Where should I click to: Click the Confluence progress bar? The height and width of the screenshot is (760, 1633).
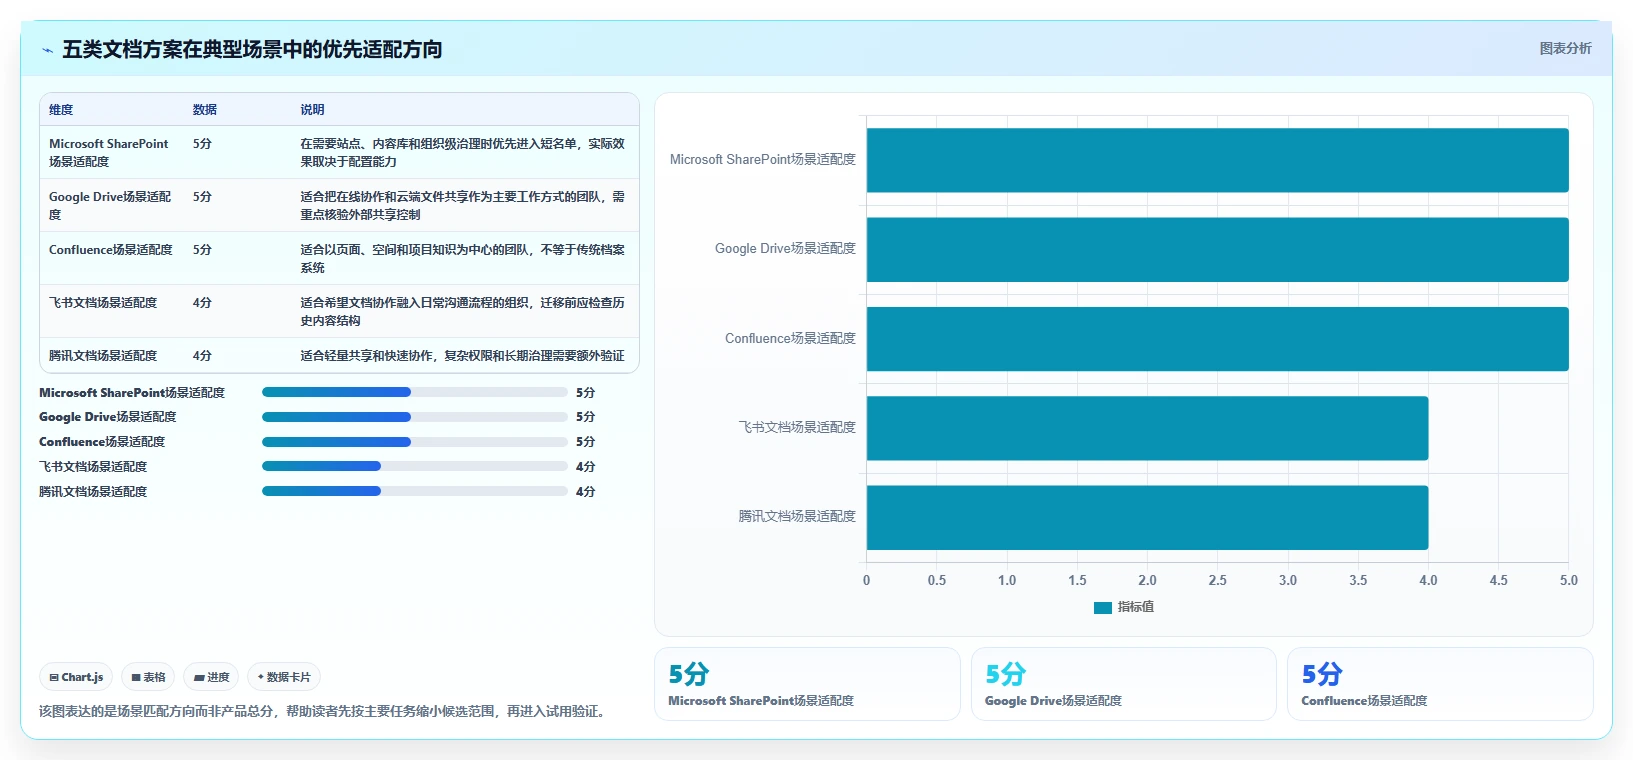(414, 442)
